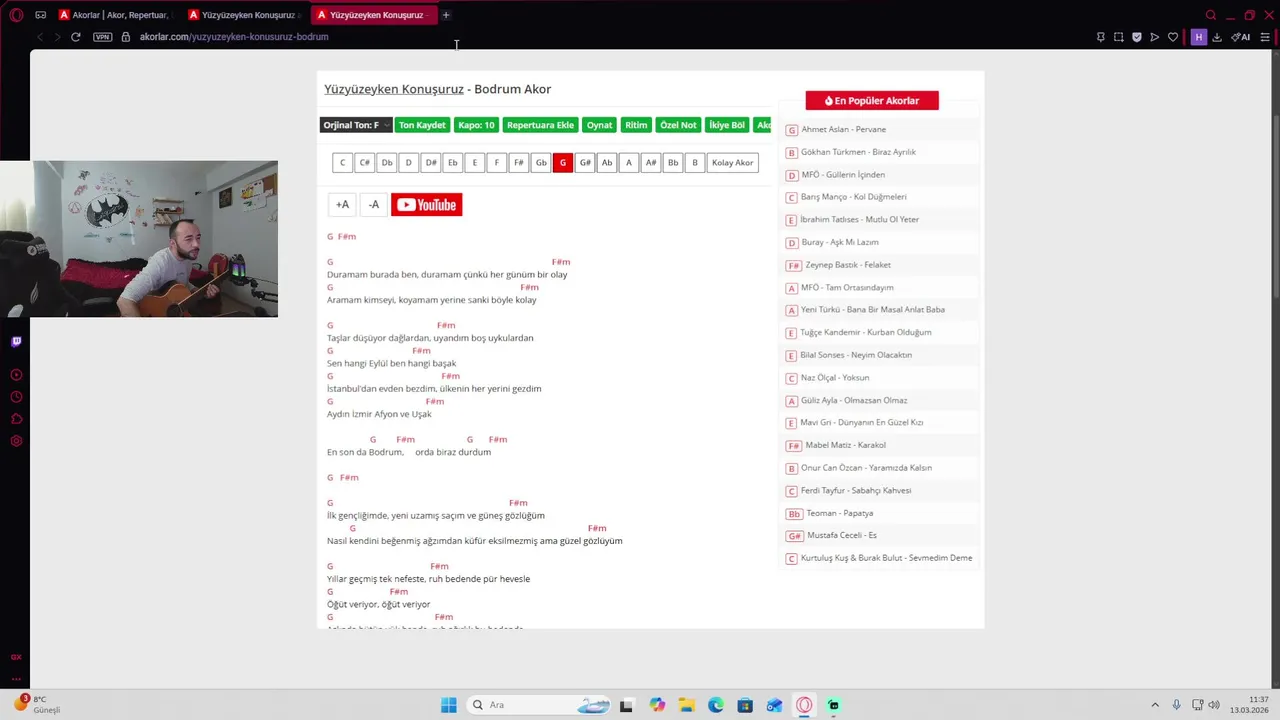Click the Repertuara Ekle button
This screenshot has width=1280, height=720.
click(540, 125)
